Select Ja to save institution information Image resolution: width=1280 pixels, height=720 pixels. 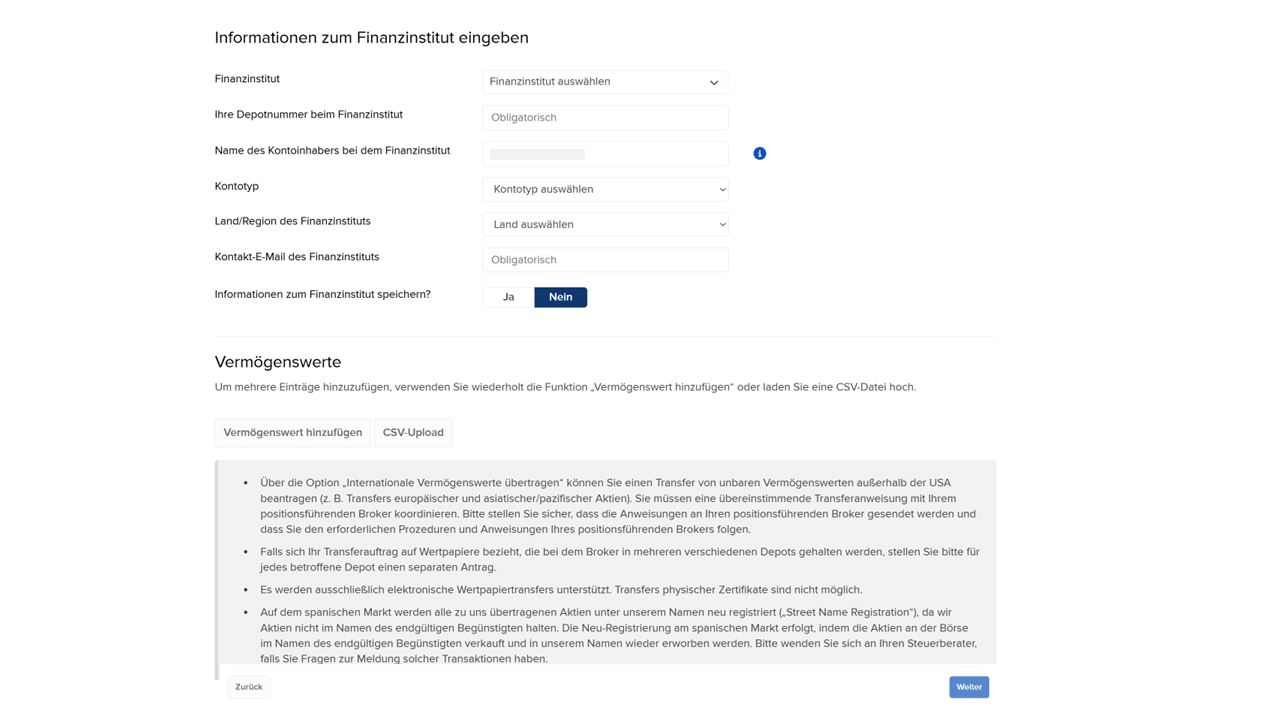pos(508,297)
